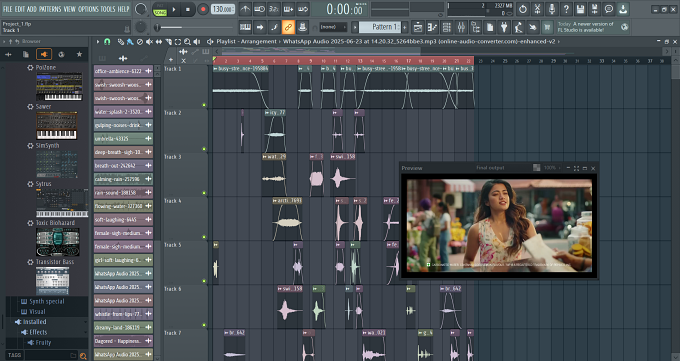This screenshot has width=680, height=361.
Task: Toggle the highlighted link/snap orange button
Action: (x=288, y=27)
